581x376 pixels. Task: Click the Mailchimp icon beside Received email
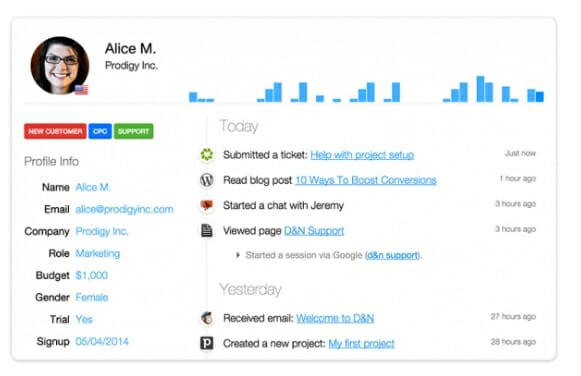point(207,318)
